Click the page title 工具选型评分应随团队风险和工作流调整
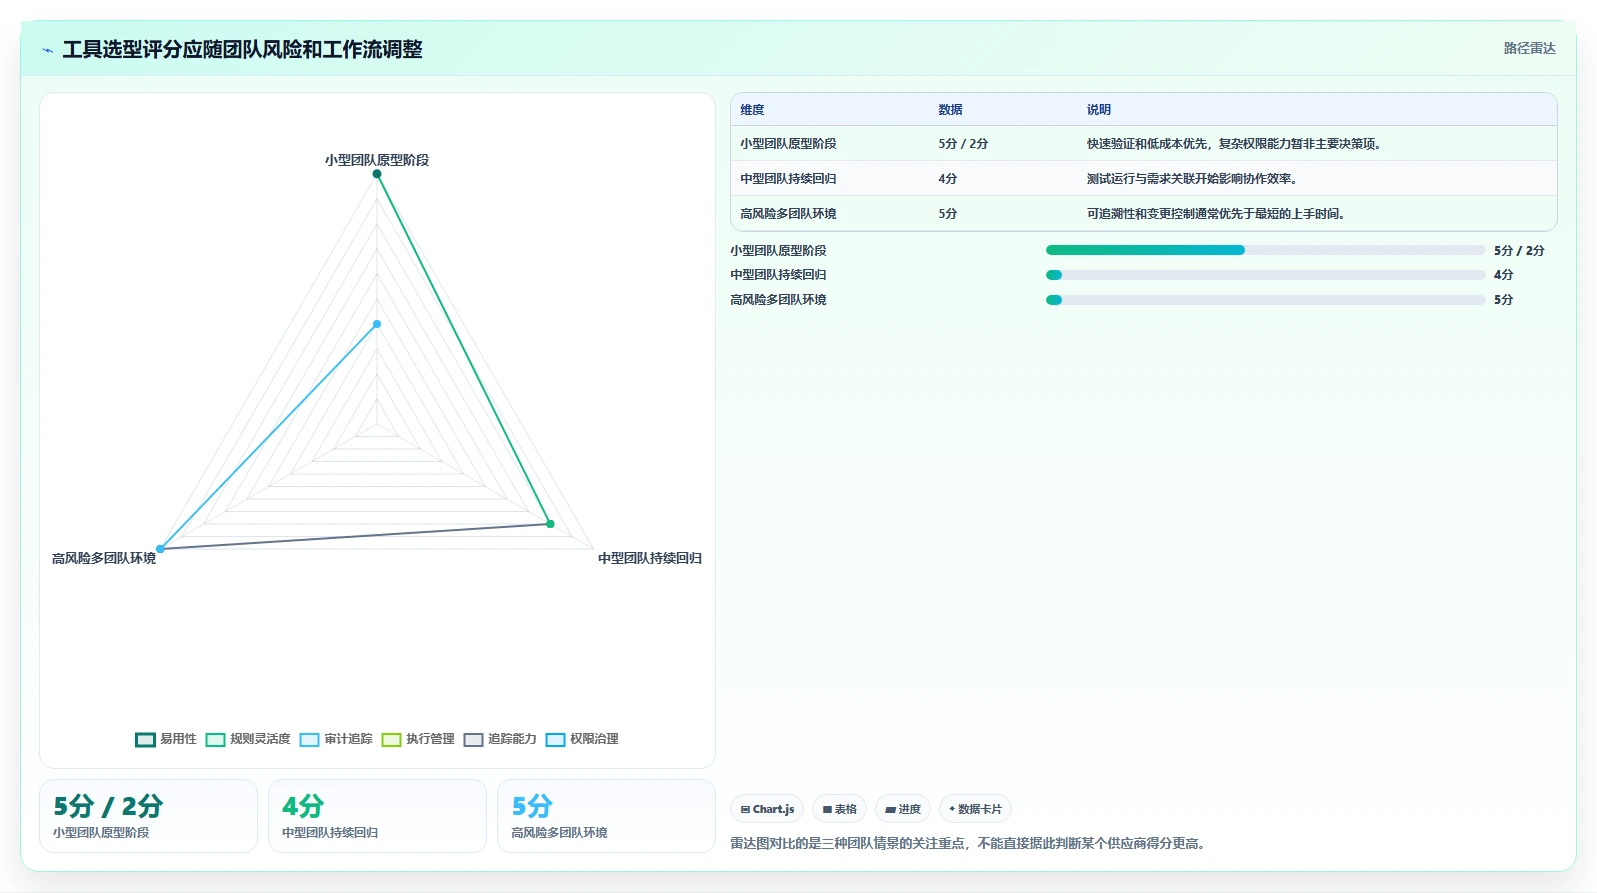Screen dimensions: 1597x893 coord(243,49)
